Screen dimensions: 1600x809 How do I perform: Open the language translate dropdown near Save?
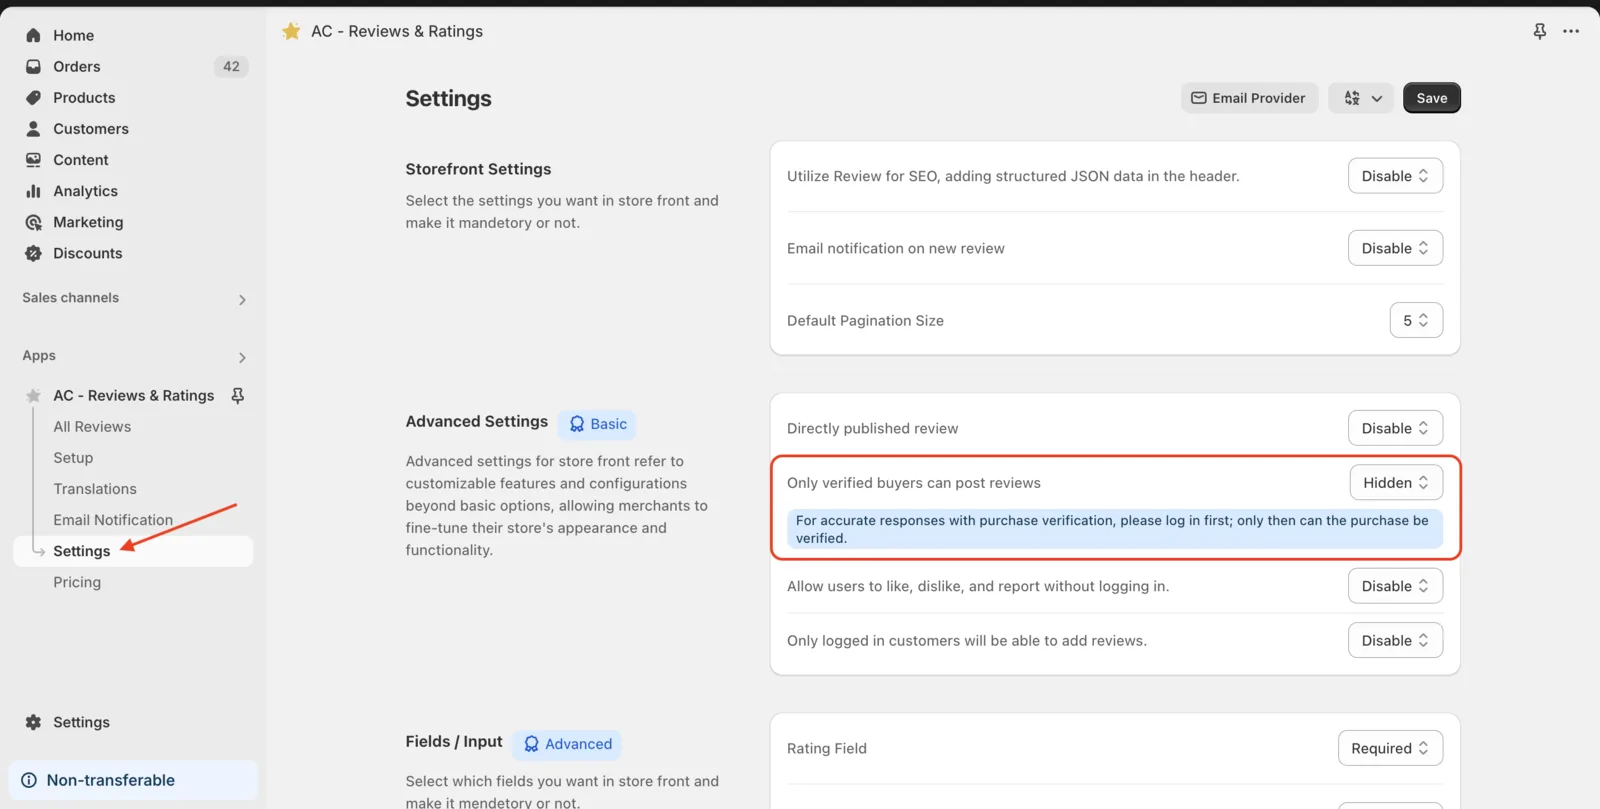click(1361, 98)
